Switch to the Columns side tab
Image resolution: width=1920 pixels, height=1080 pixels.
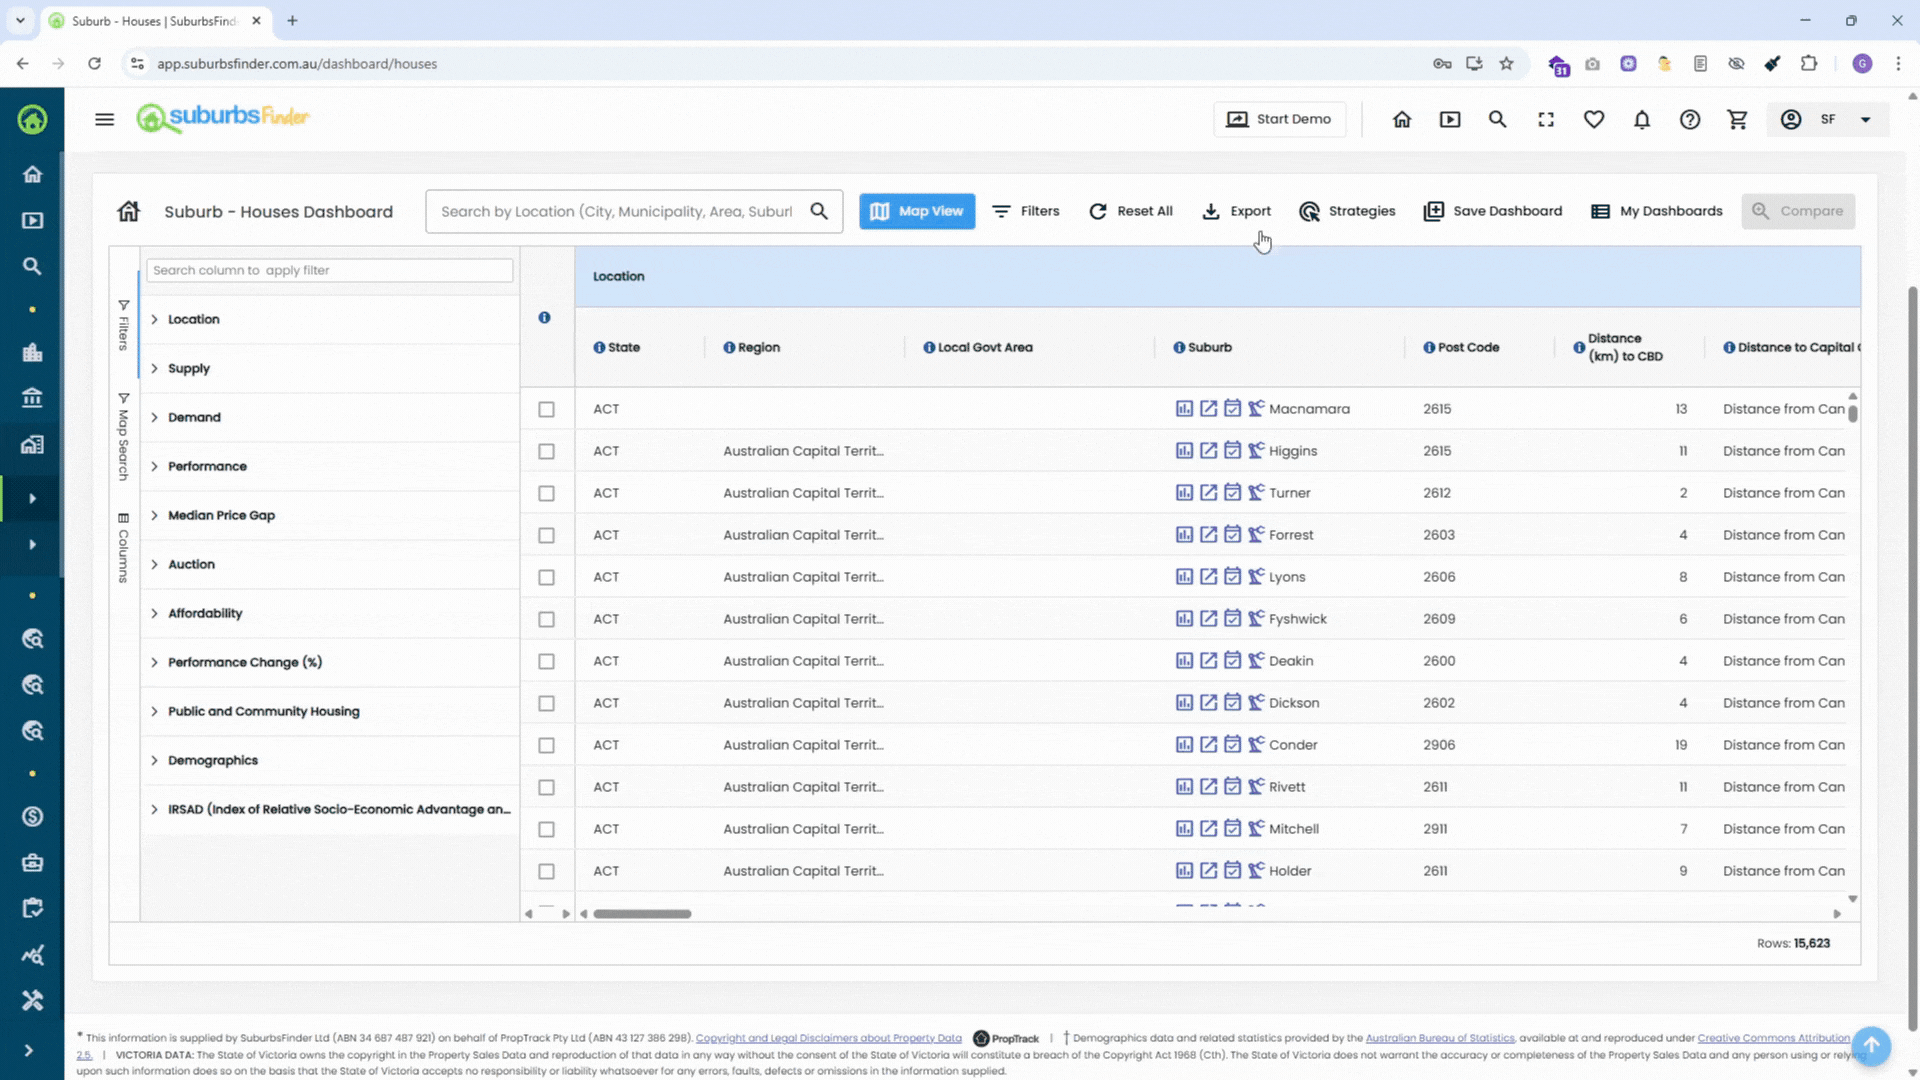[x=123, y=548]
